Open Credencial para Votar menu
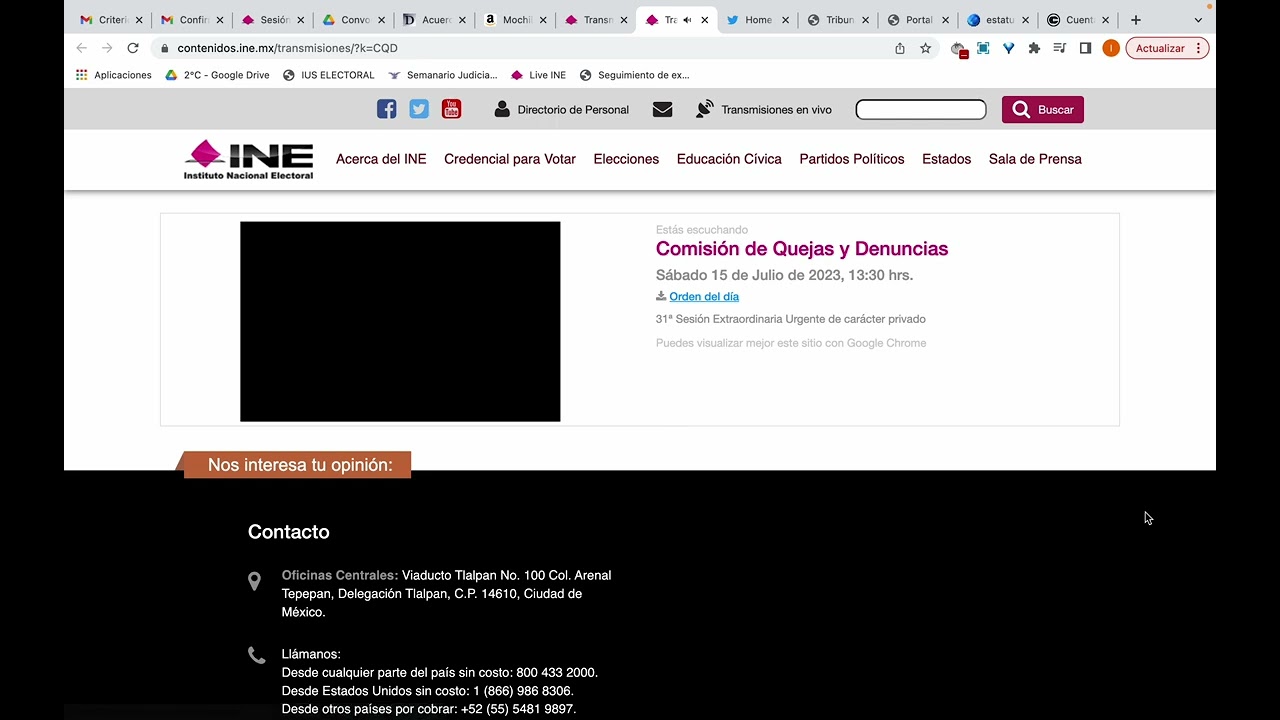The width and height of the screenshot is (1280, 720). coord(510,159)
